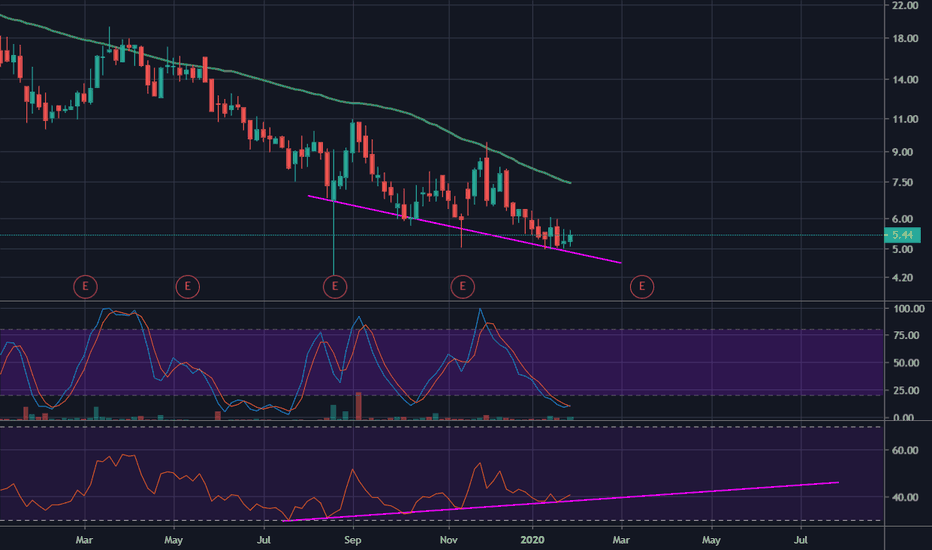Click the 2020 label on time axis
Viewport: 932px width, 550px height.
[x=533, y=540]
